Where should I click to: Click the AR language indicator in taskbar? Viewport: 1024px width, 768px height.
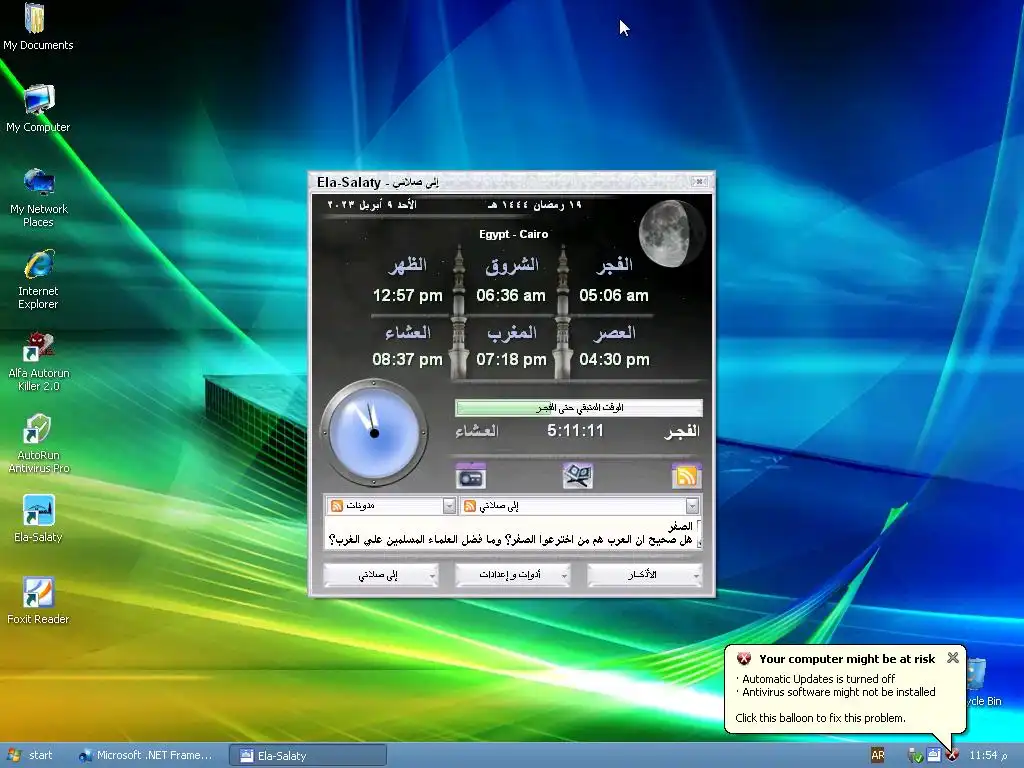878,755
